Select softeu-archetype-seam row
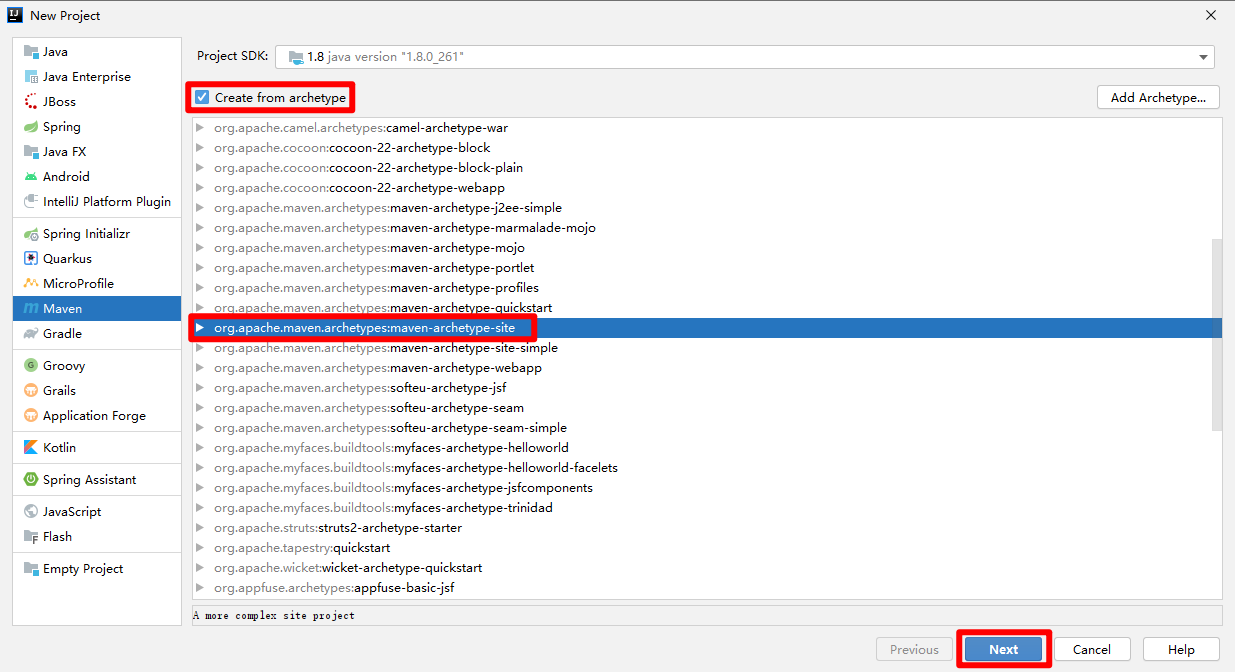 pyautogui.click(x=701, y=408)
